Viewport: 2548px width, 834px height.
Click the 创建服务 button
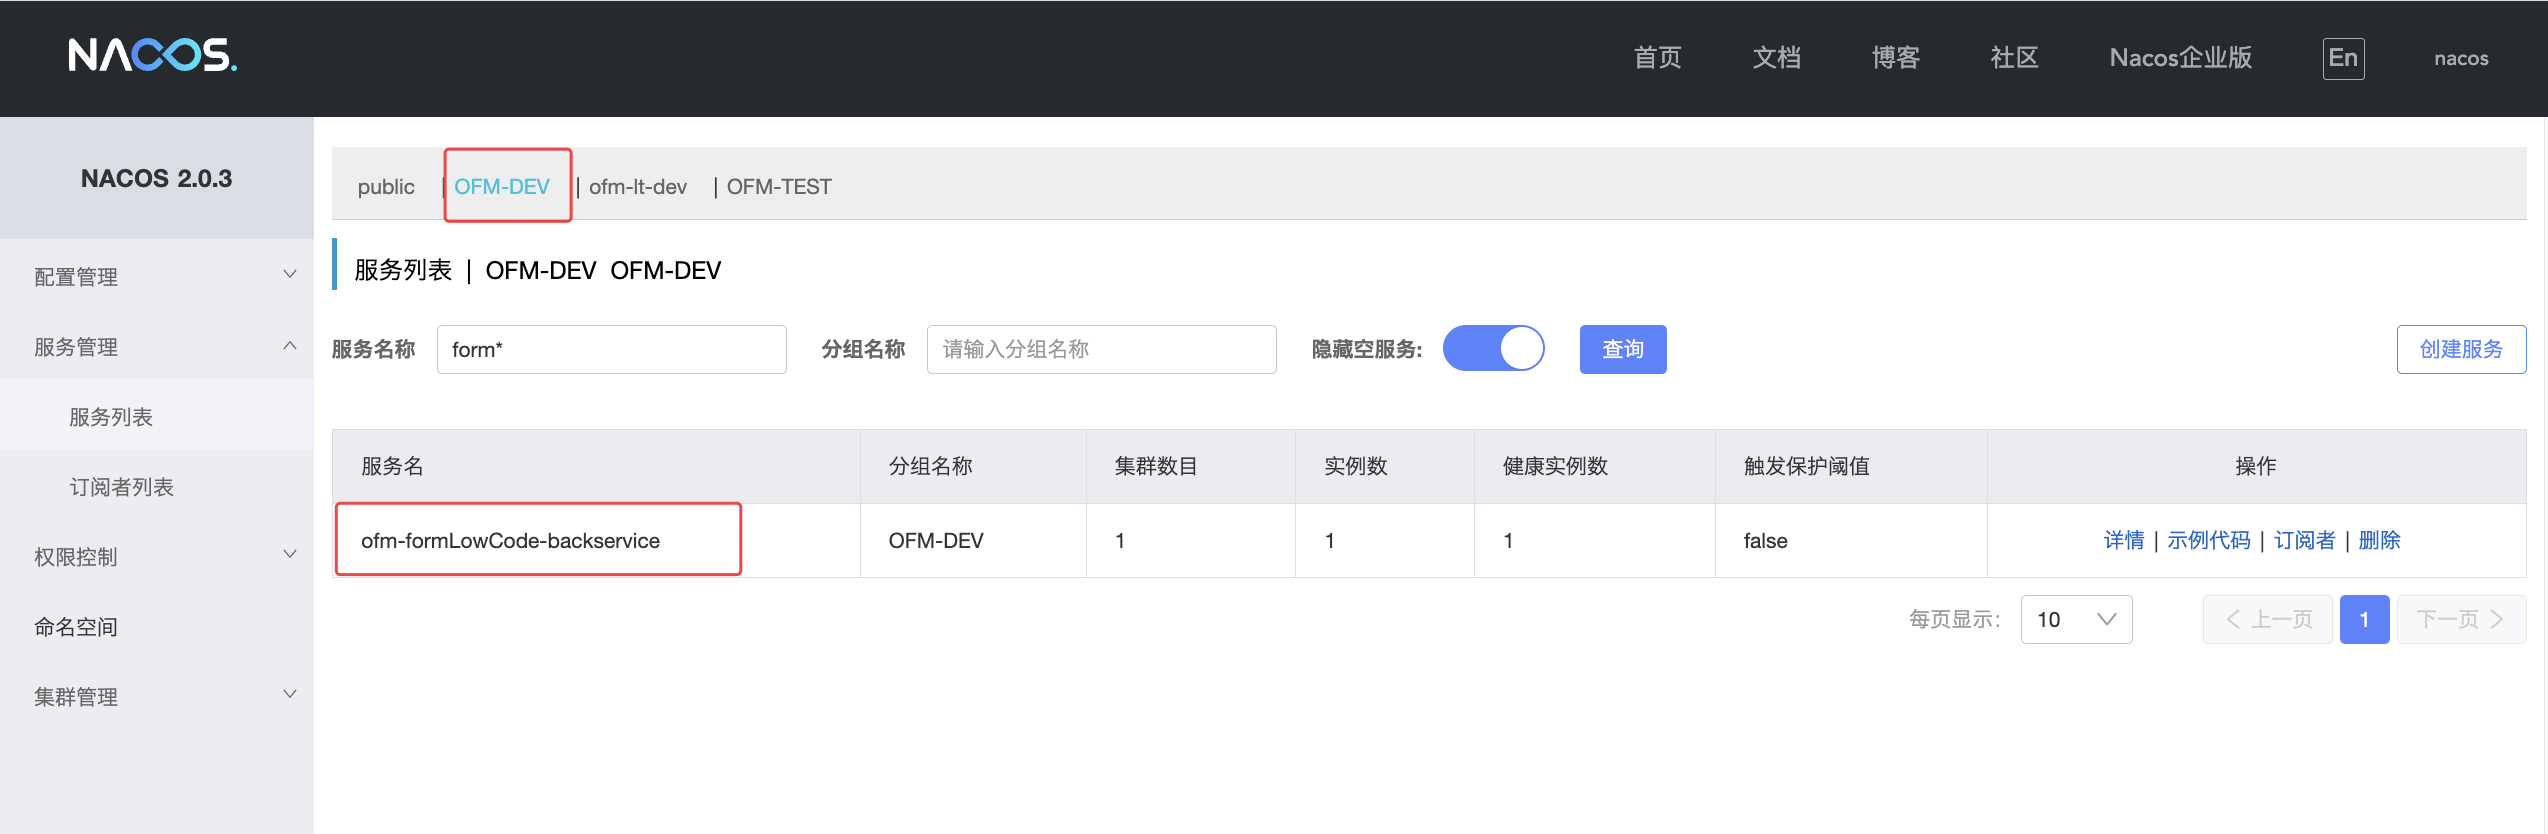tap(2461, 349)
